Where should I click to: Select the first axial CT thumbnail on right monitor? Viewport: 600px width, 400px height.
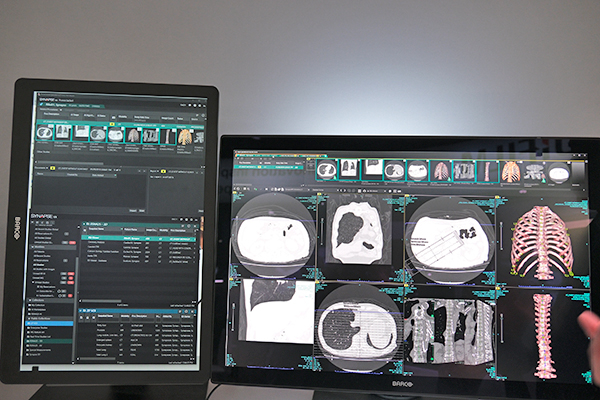pos(326,170)
